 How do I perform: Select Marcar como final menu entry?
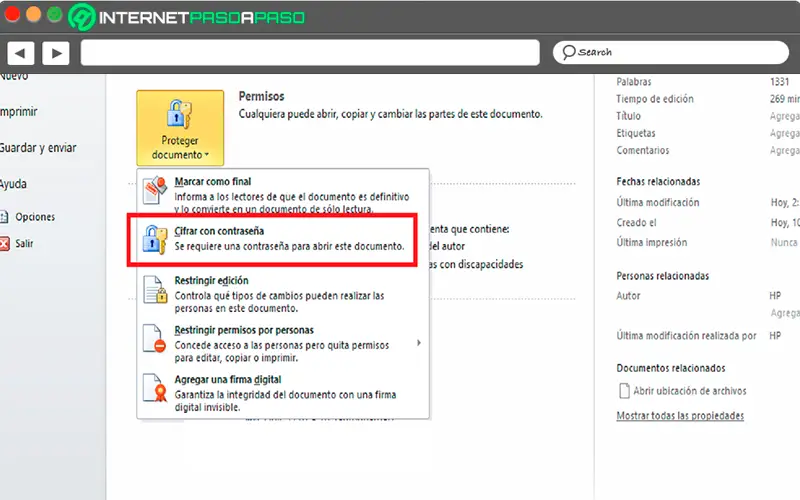click(x=283, y=194)
